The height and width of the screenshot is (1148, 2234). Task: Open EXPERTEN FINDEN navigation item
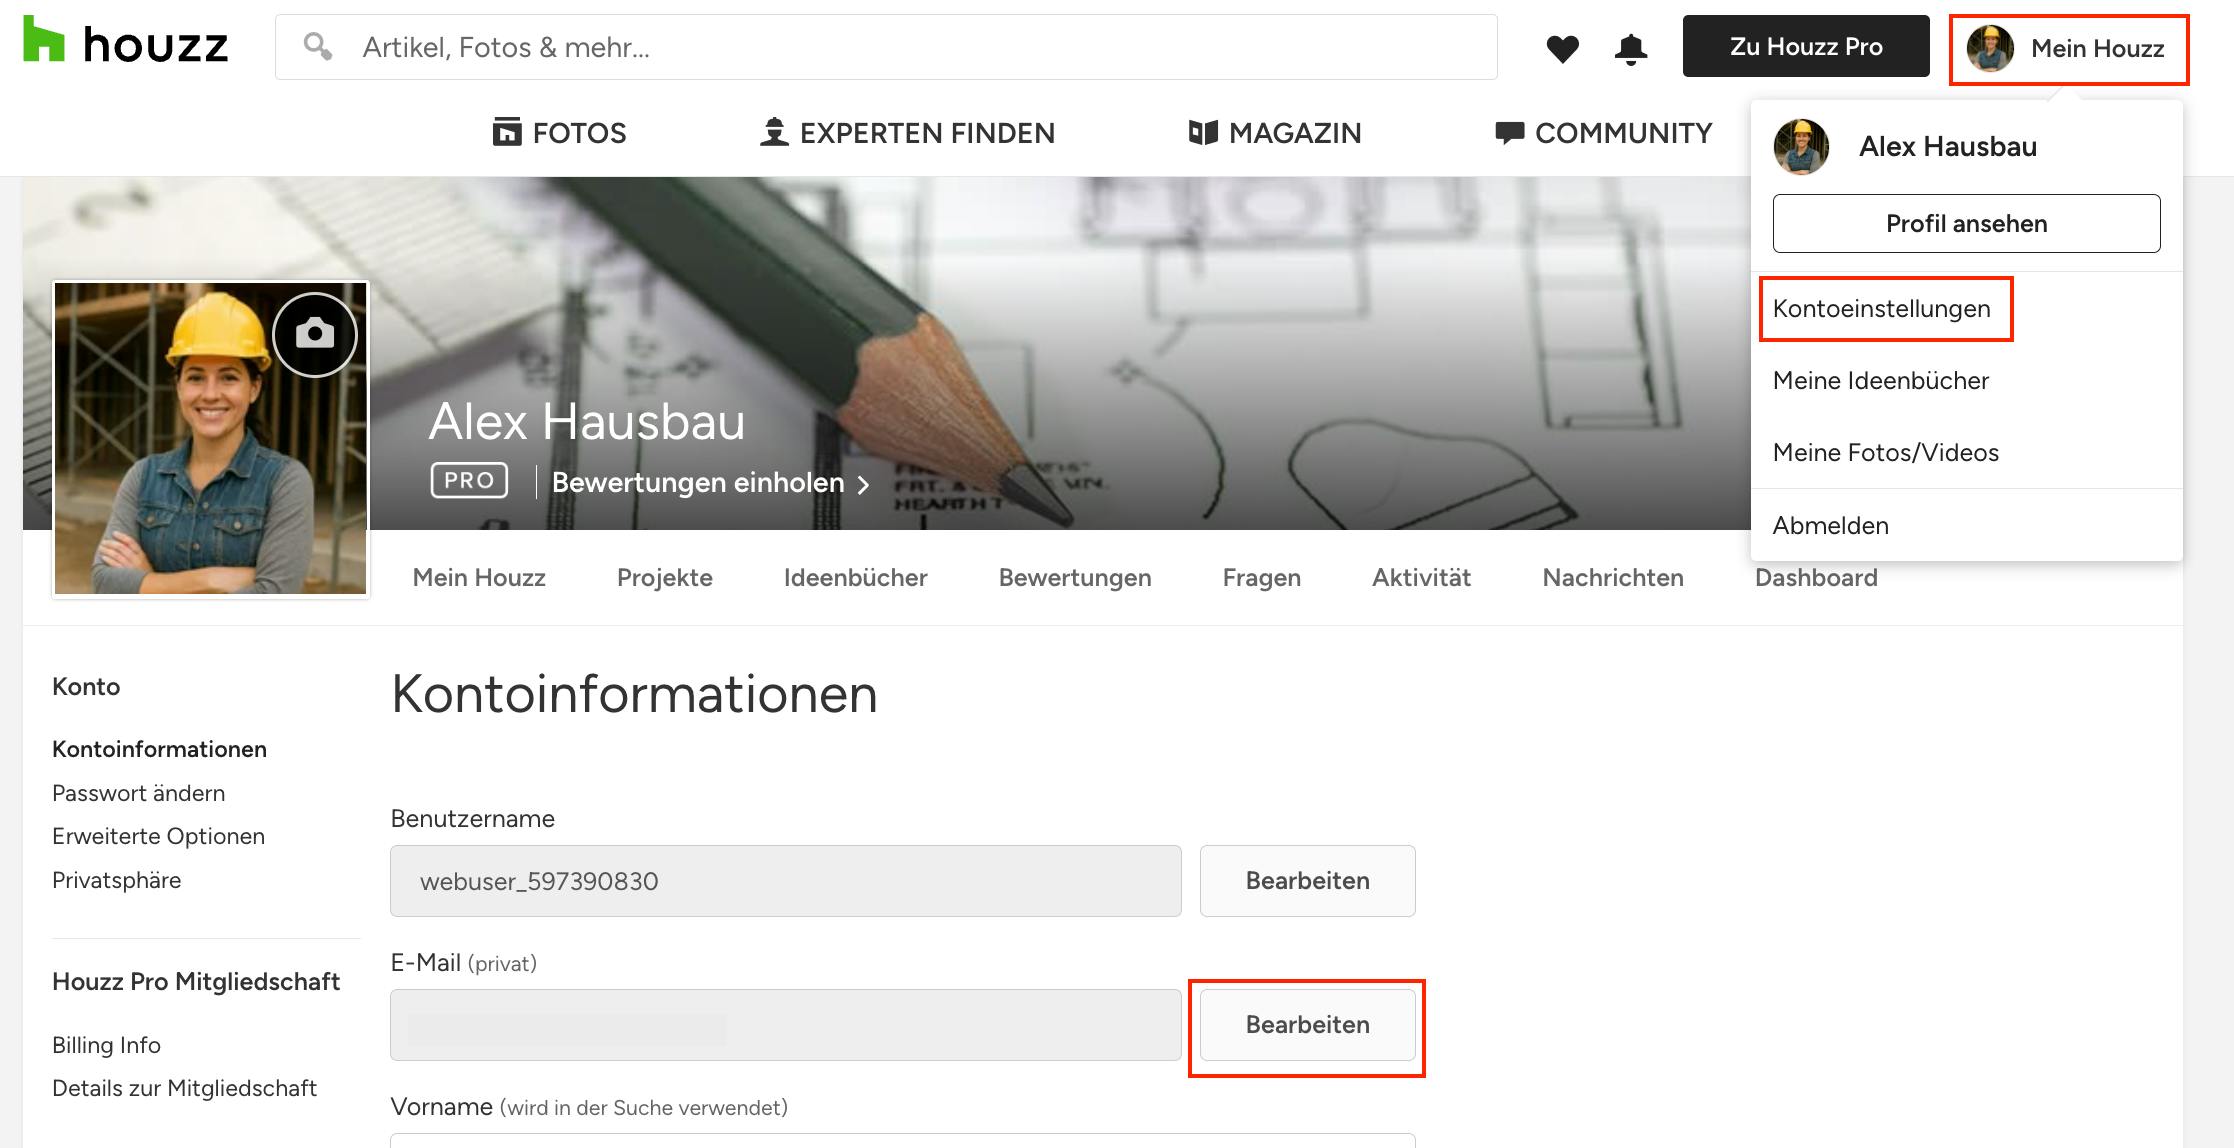pyautogui.click(x=907, y=132)
